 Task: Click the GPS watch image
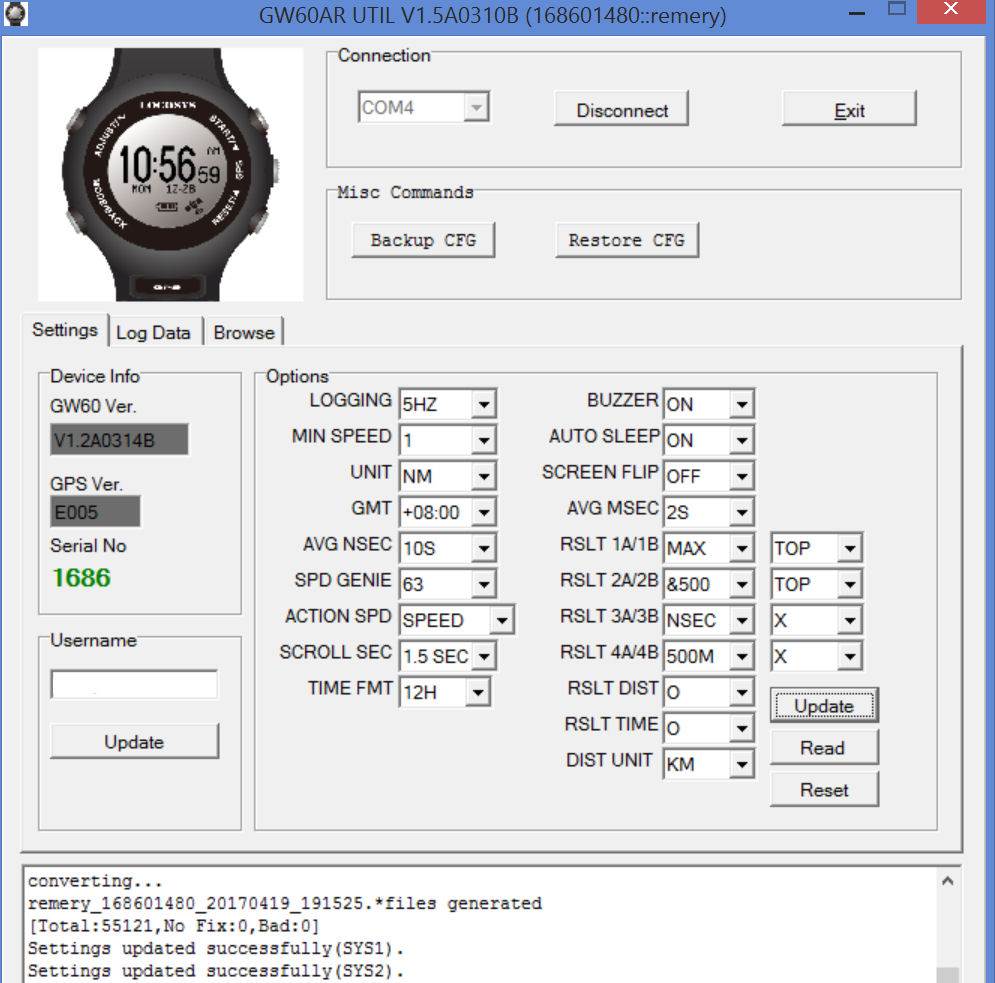click(170, 174)
